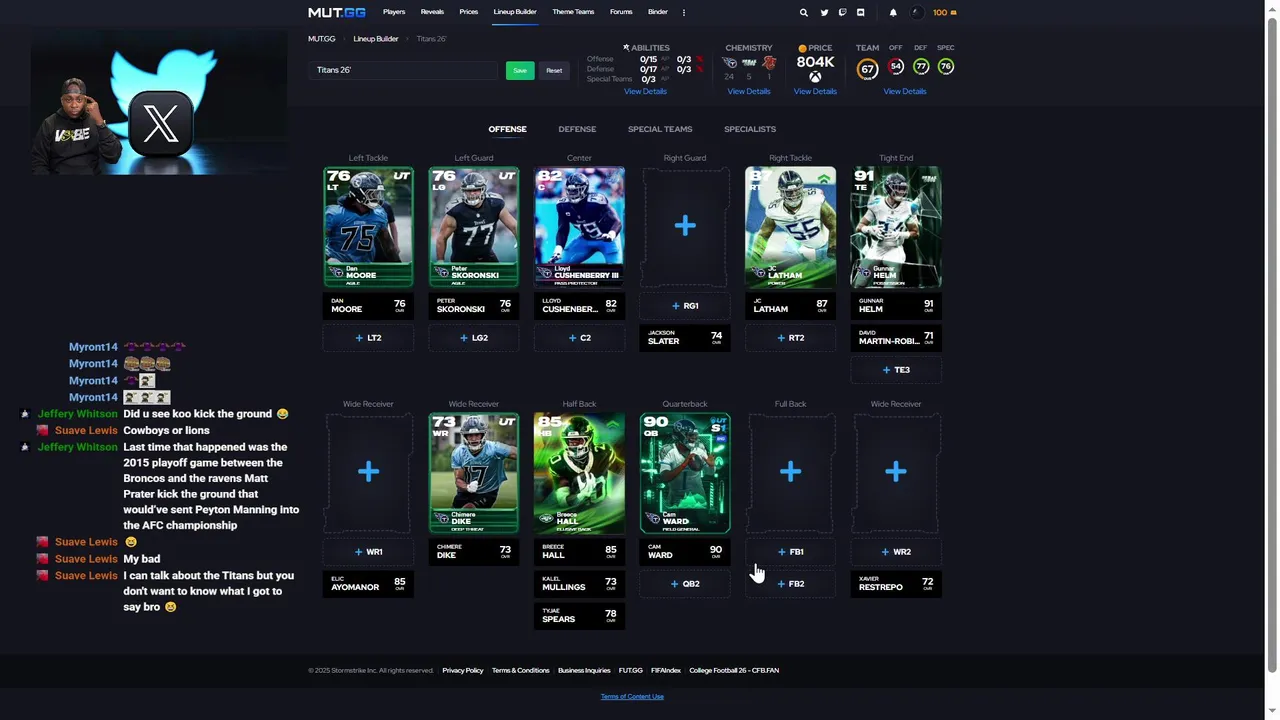
Task: Add starter via the WR1 plus button
Action: point(368,552)
